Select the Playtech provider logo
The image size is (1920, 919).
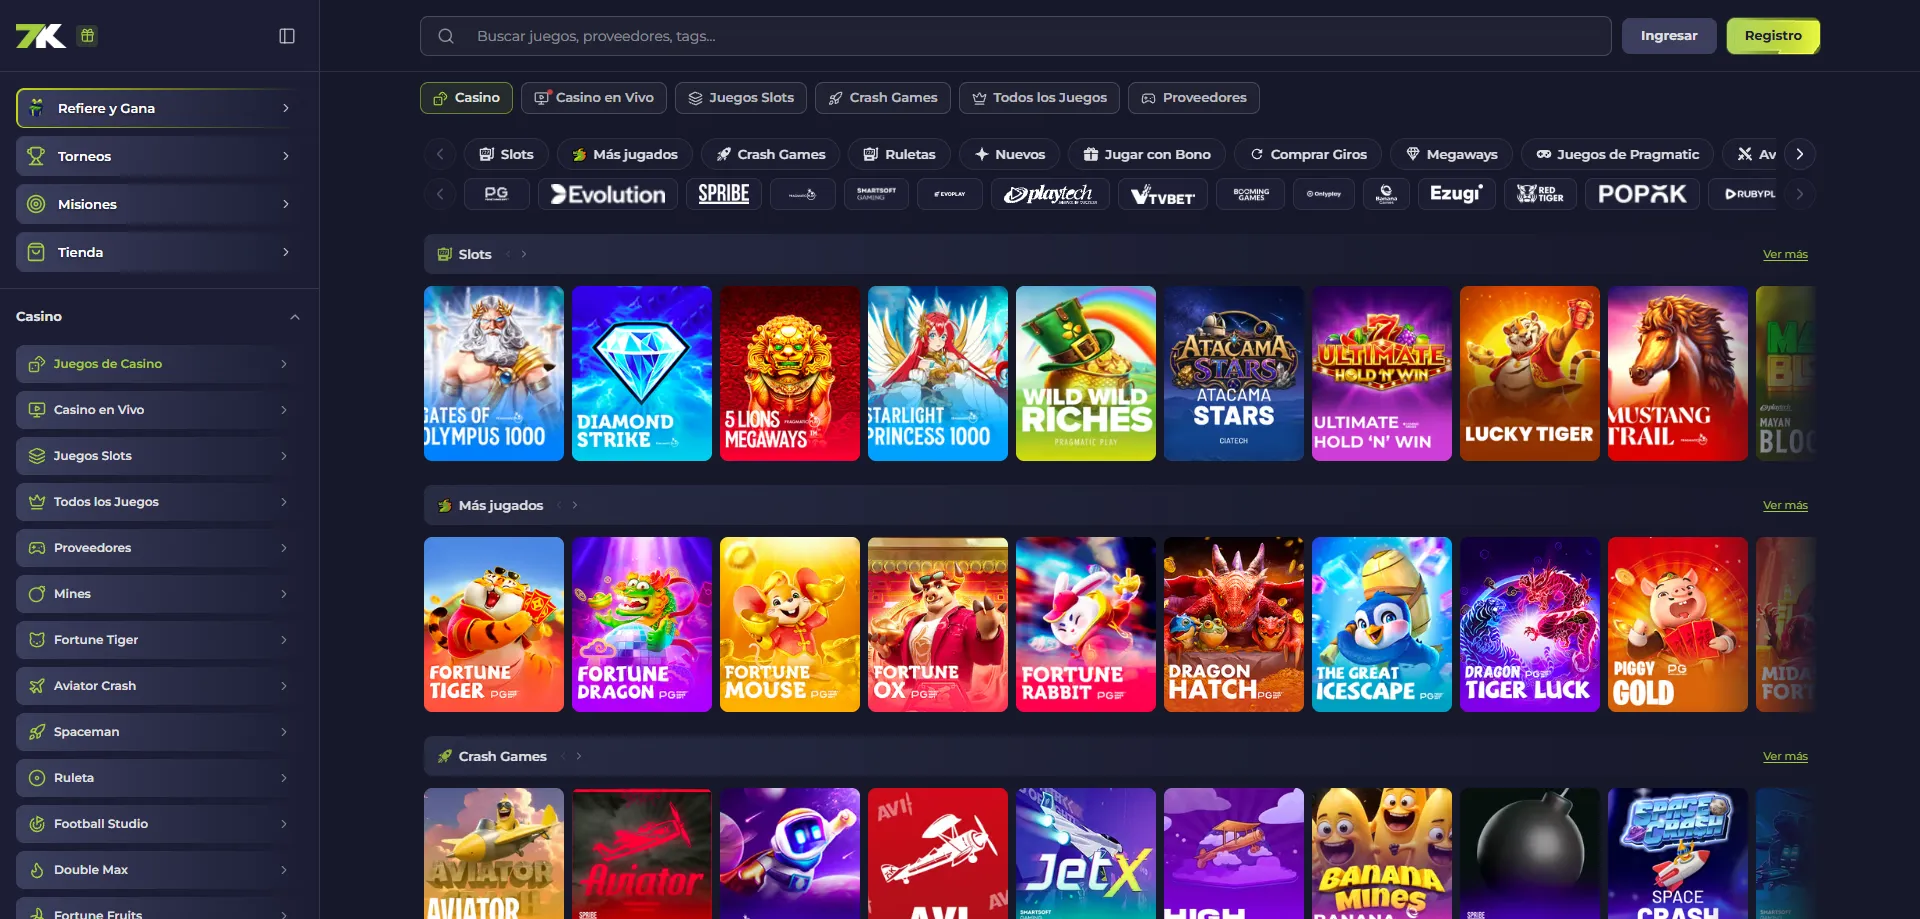(1050, 194)
